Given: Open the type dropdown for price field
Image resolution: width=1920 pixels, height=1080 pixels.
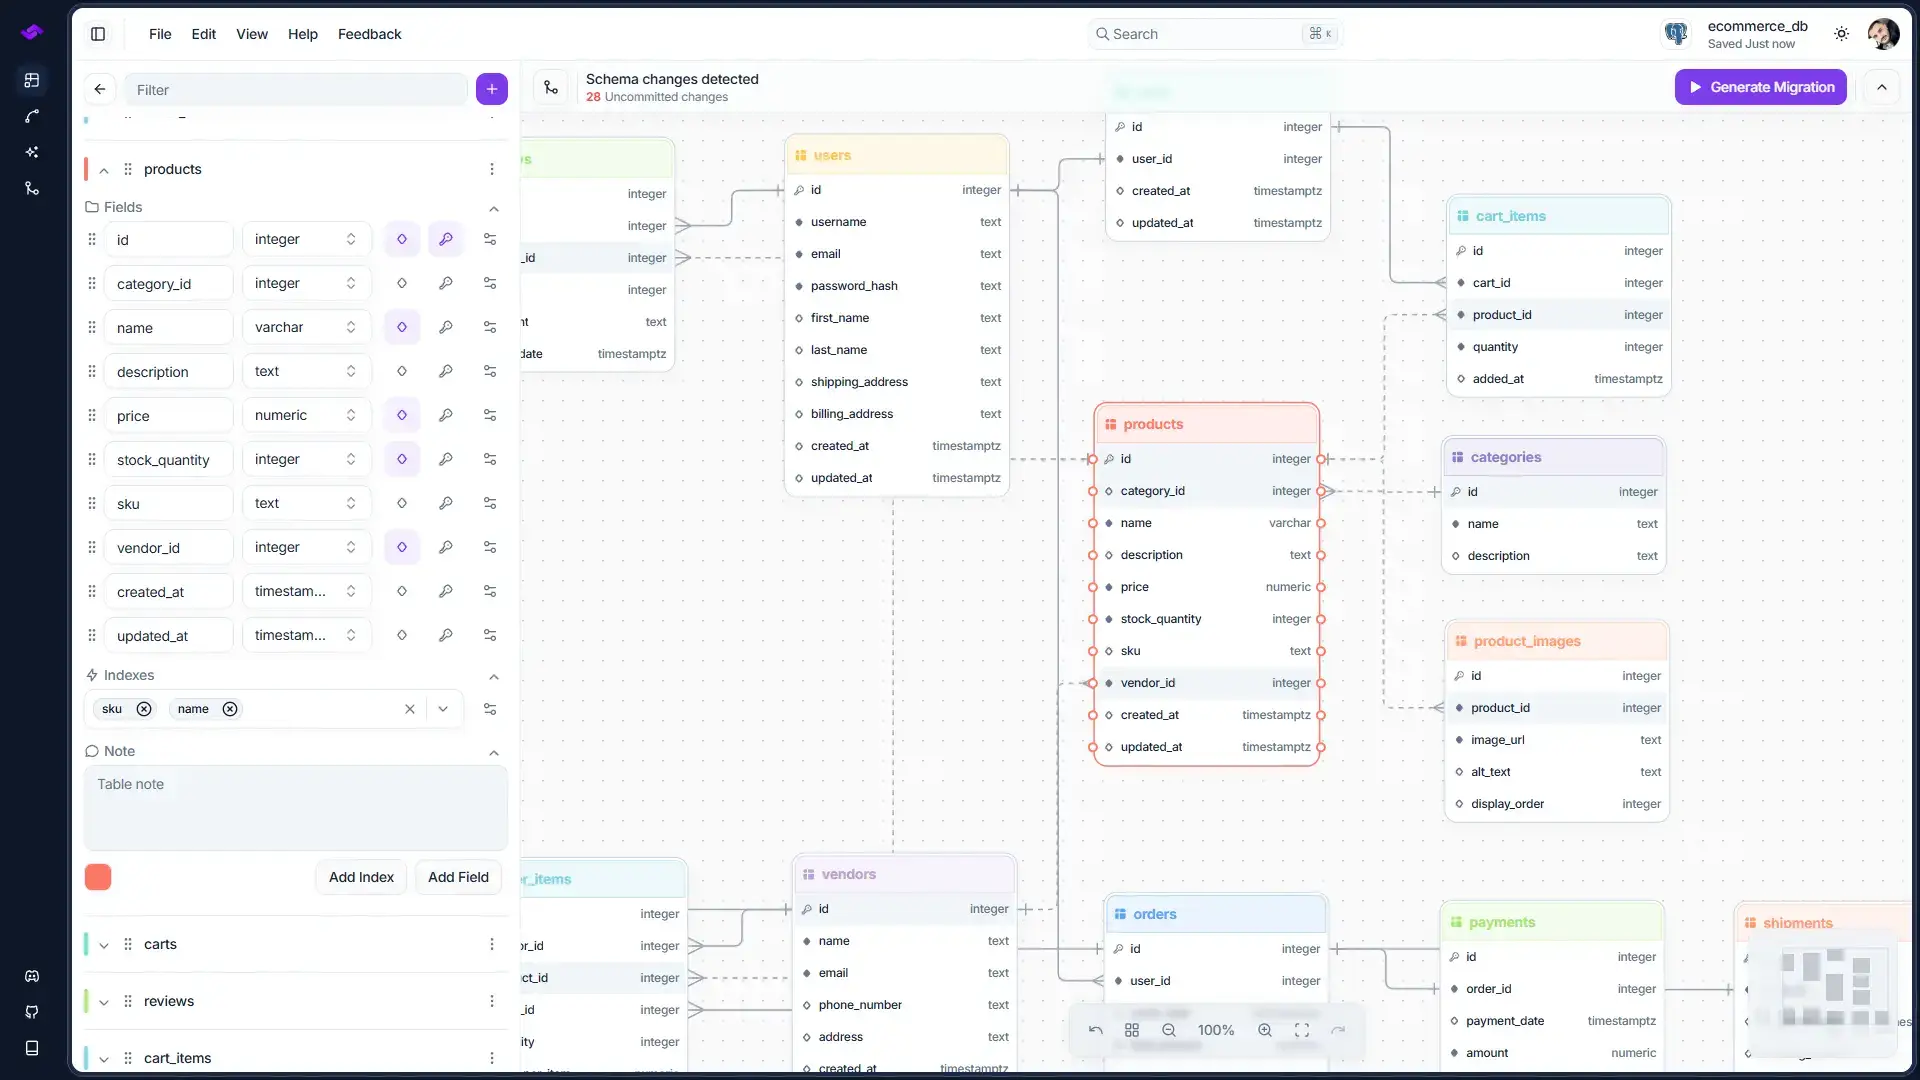Looking at the screenshot, I should (x=306, y=415).
